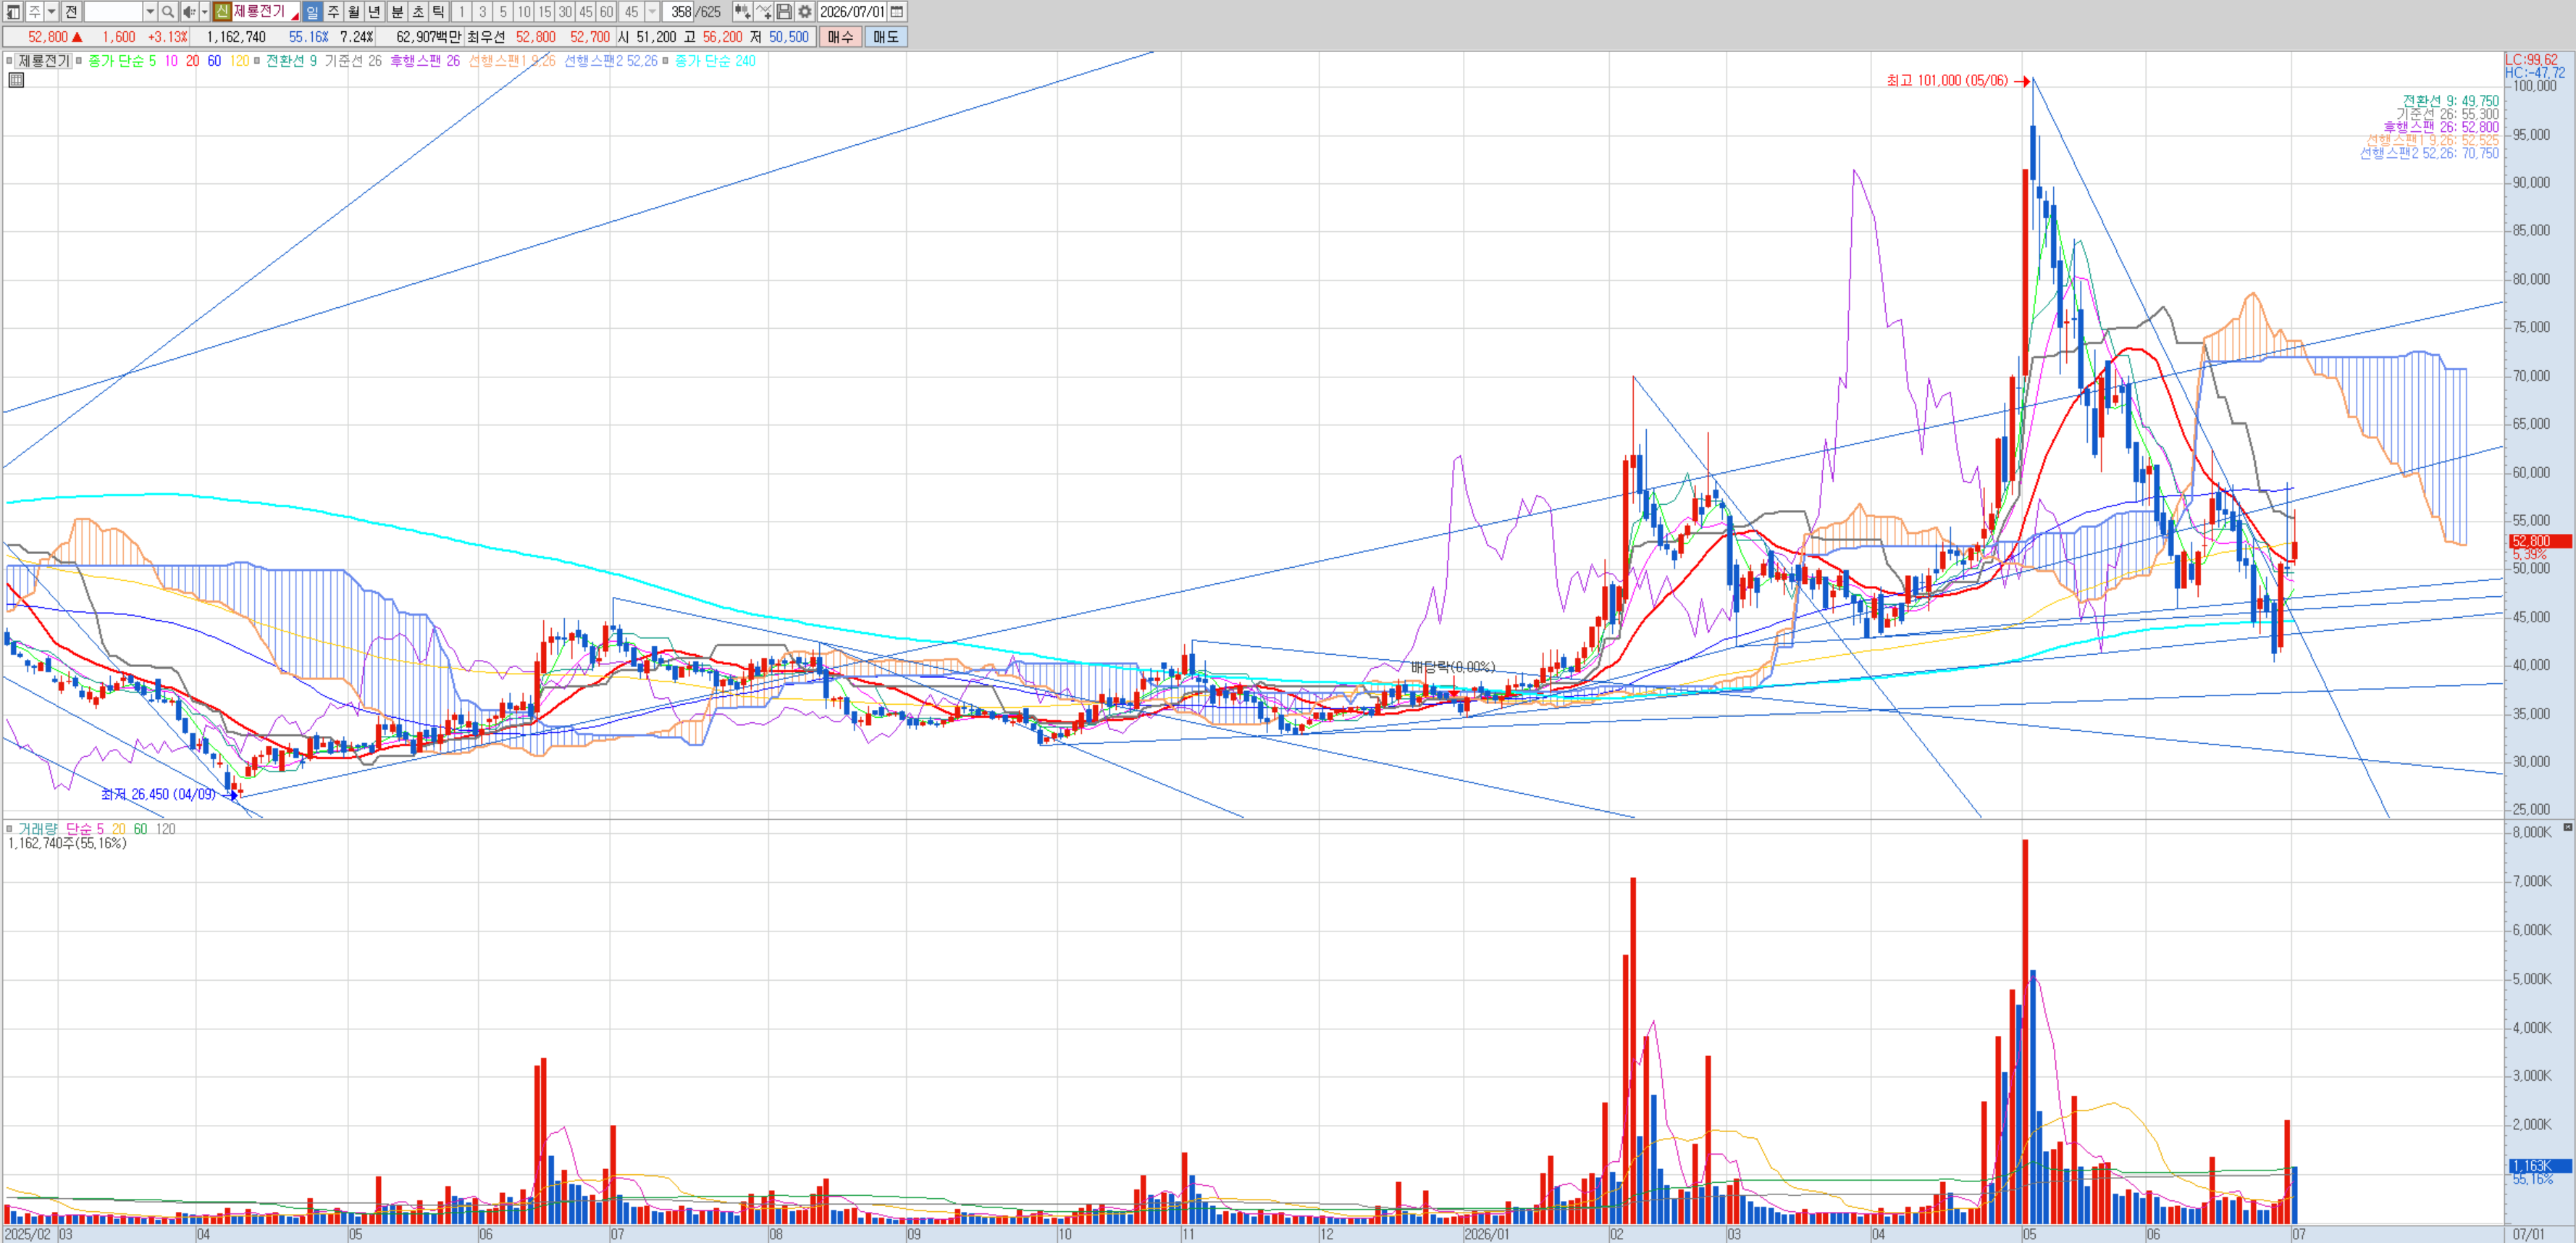Click the grid table icon below the legend
2576x1243 pixels.
(x=16, y=80)
